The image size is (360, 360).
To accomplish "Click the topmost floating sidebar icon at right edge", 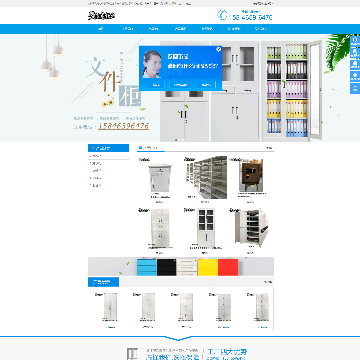I will tap(355, 41).
